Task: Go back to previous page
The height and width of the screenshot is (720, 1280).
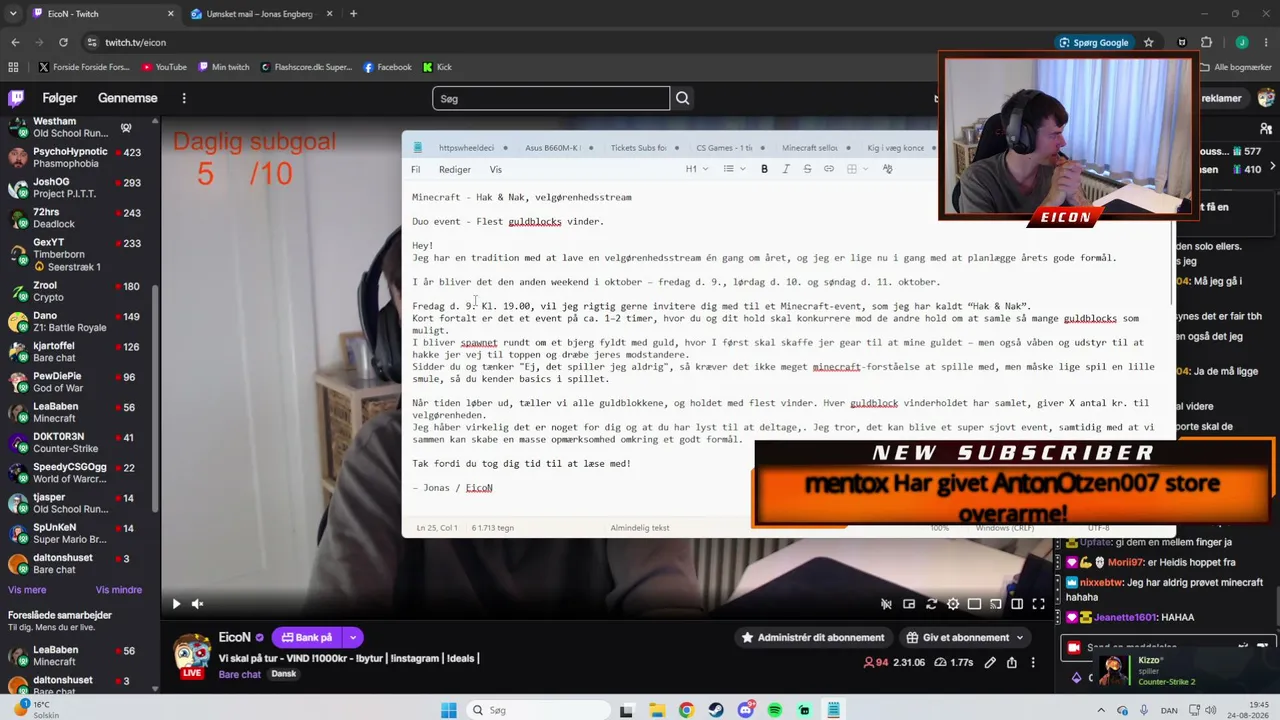Action: [x=15, y=42]
